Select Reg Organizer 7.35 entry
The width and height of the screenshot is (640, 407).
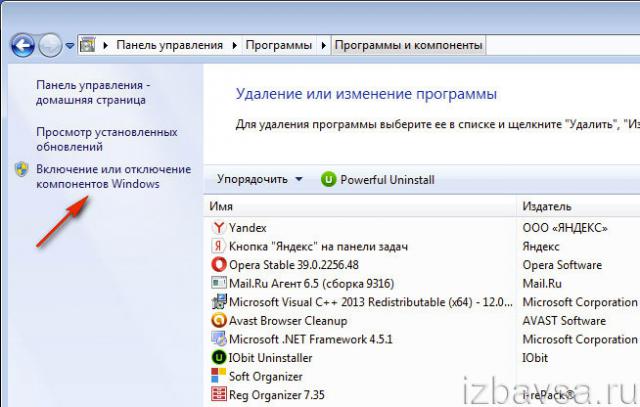(x=277, y=395)
